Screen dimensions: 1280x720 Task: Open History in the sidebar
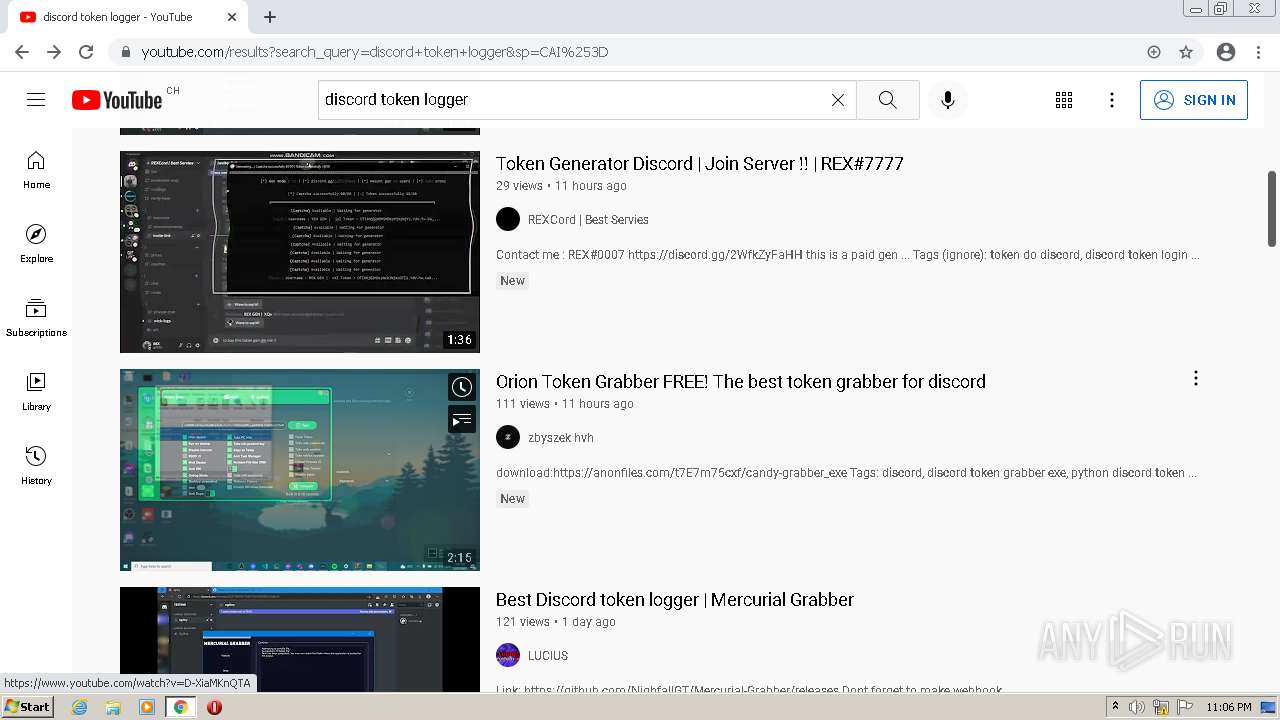click(x=36, y=466)
